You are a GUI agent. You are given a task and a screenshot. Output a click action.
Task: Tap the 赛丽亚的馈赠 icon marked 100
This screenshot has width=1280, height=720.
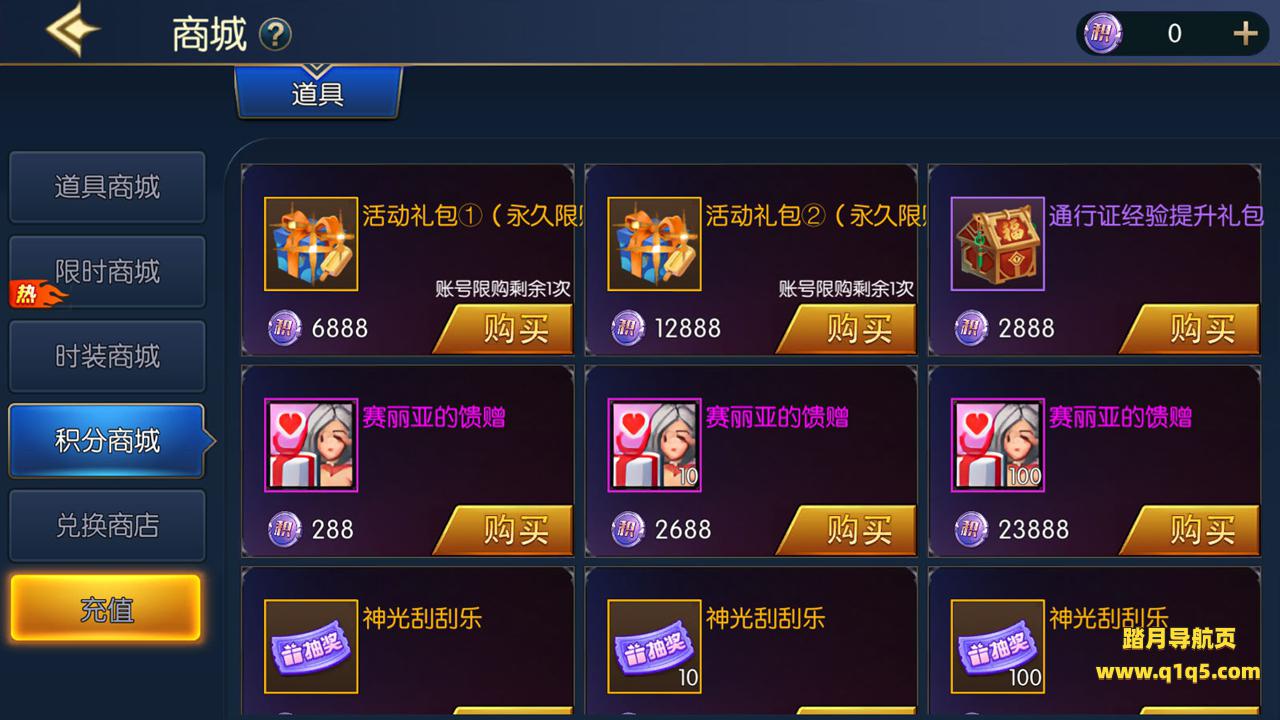point(997,445)
